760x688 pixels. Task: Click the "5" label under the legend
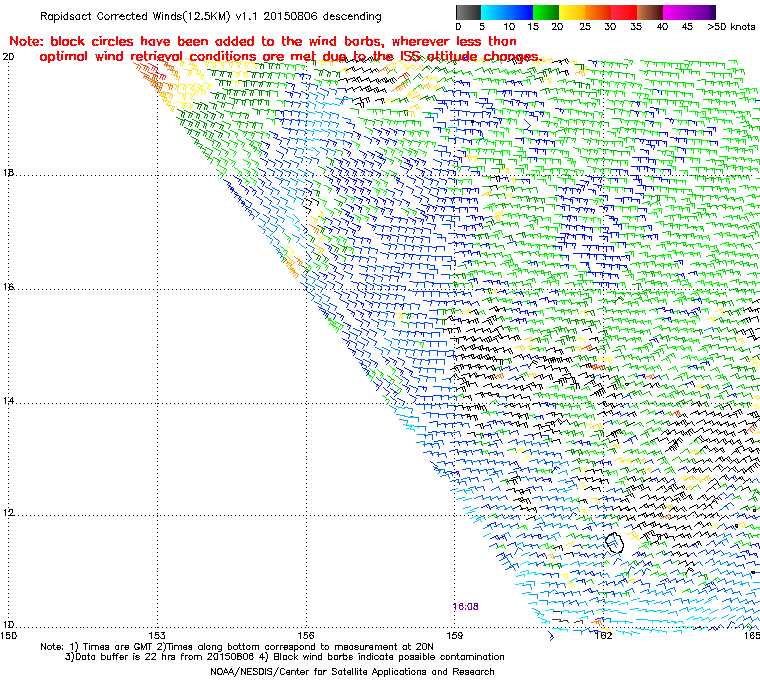click(482, 27)
